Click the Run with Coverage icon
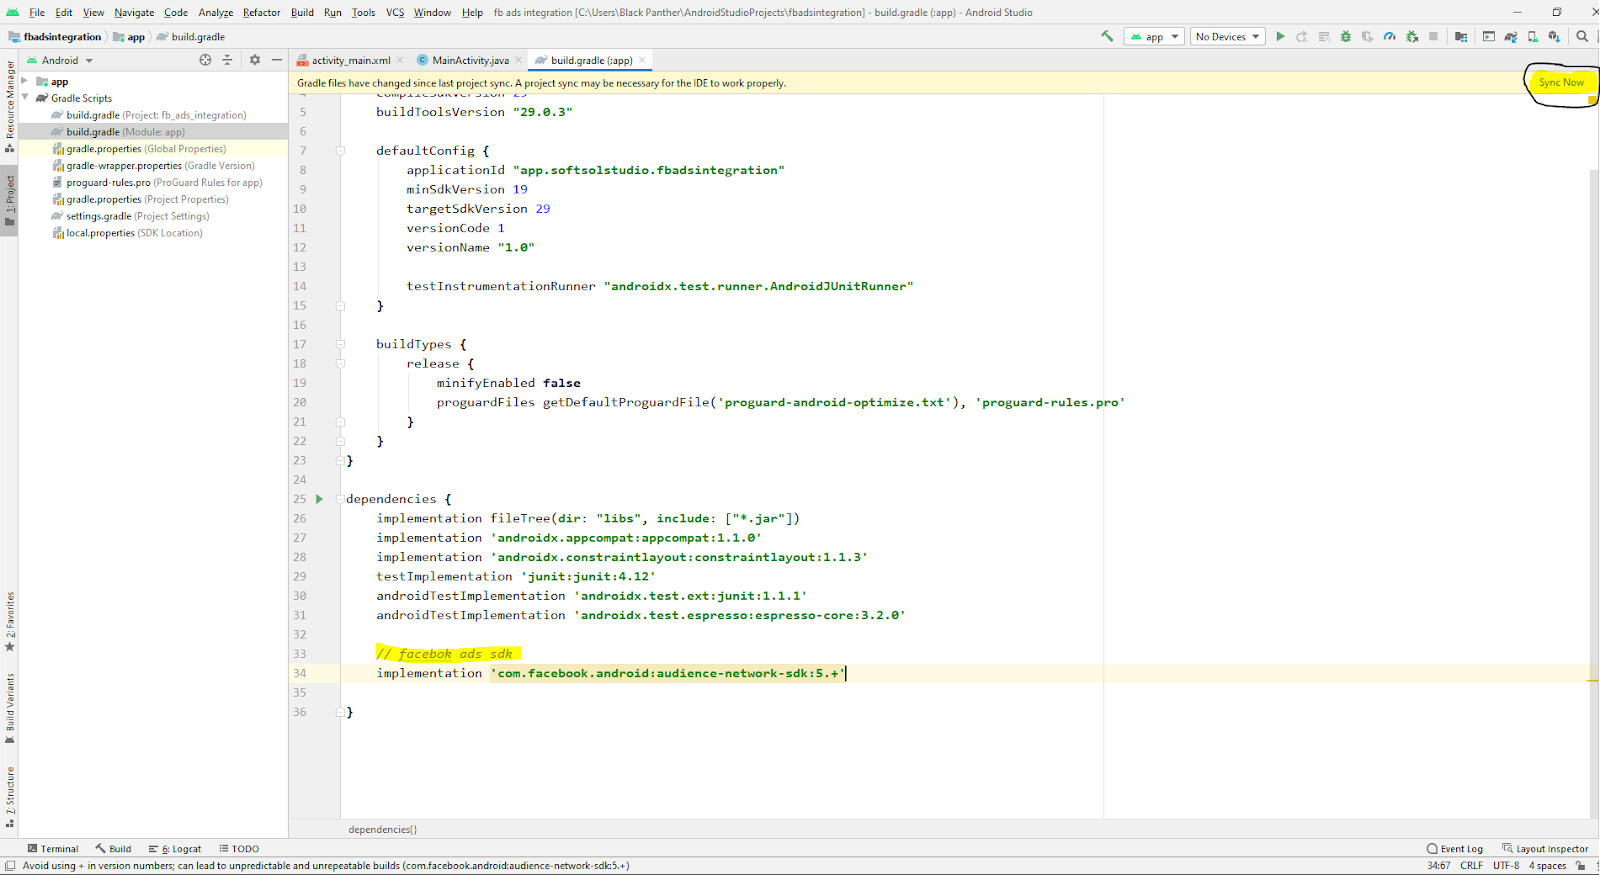The height and width of the screenshot is (875, 1600). (1368, 36)
